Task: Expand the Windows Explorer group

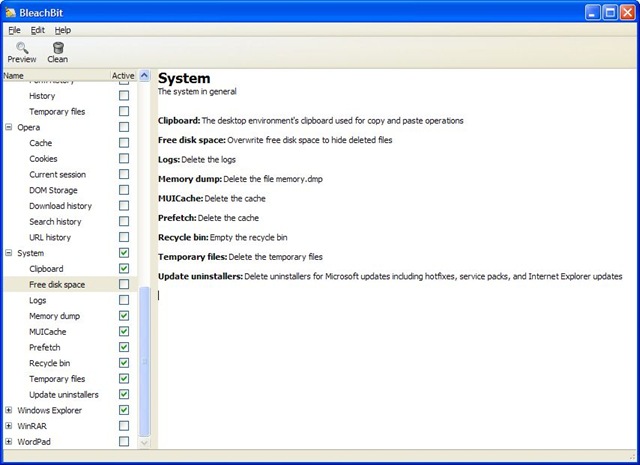Action: [9, 410]
